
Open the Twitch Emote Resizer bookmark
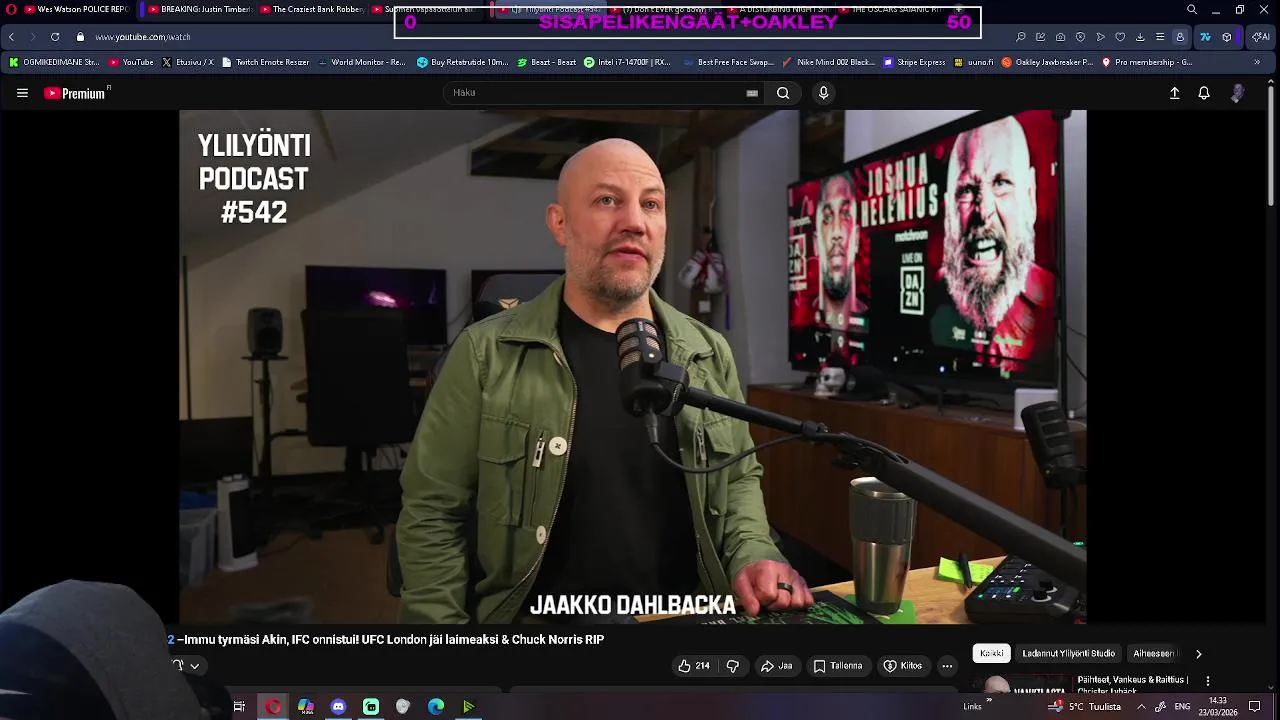[266, 62]
